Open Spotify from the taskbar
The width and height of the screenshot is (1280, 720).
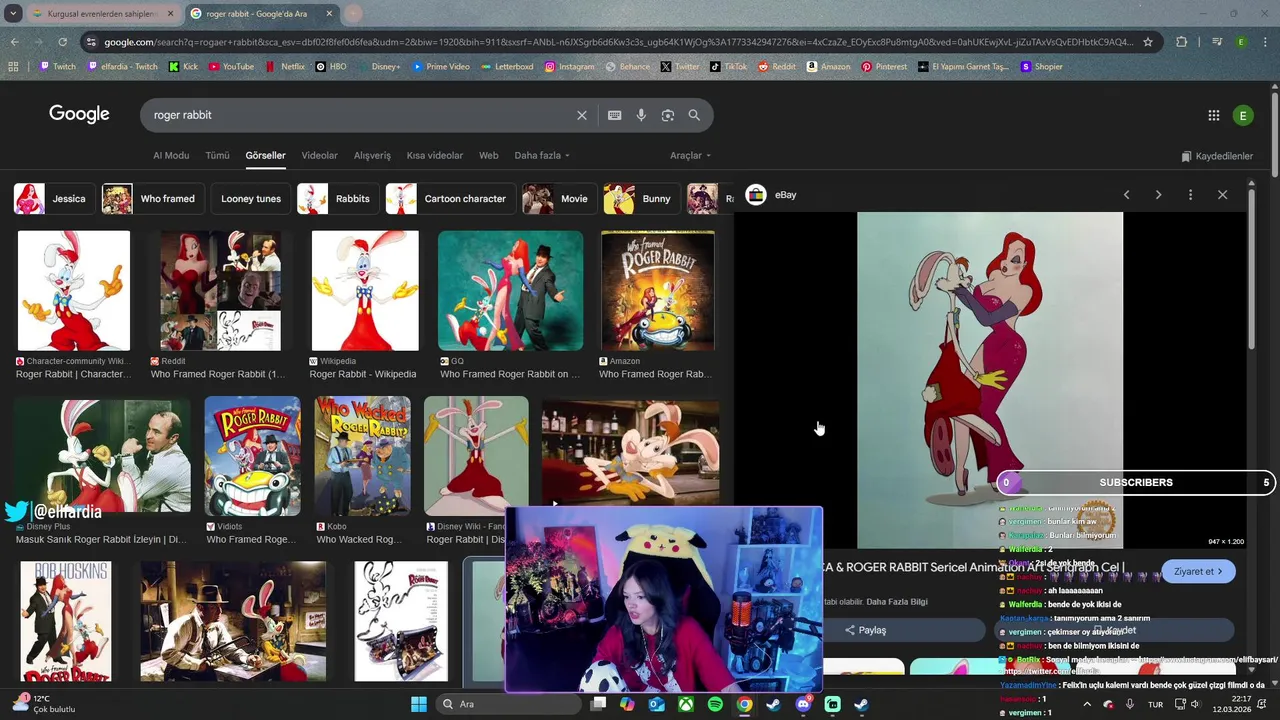(x=715, y=704)
